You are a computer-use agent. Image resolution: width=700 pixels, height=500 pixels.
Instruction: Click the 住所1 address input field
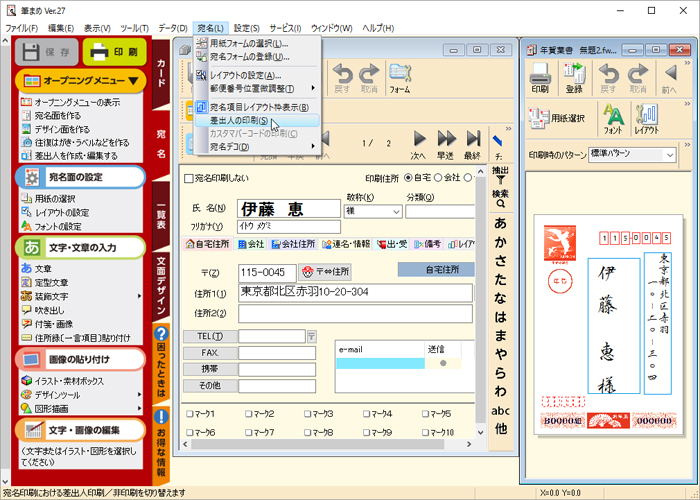point(355,292)
